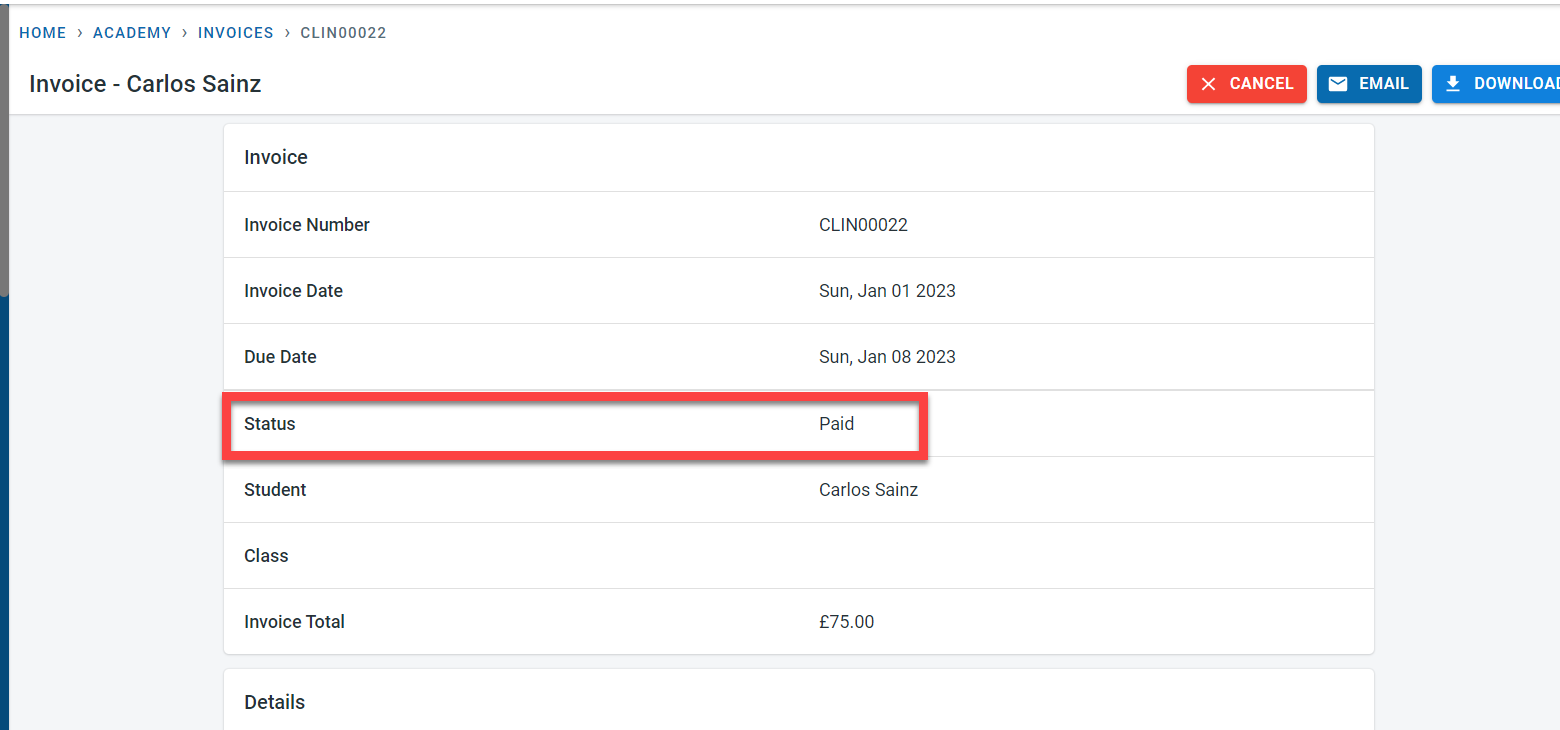Click the X icon on Cancel button
Image resolution: width=1560 pixels, height=730 pixels.
point(1208,84)
